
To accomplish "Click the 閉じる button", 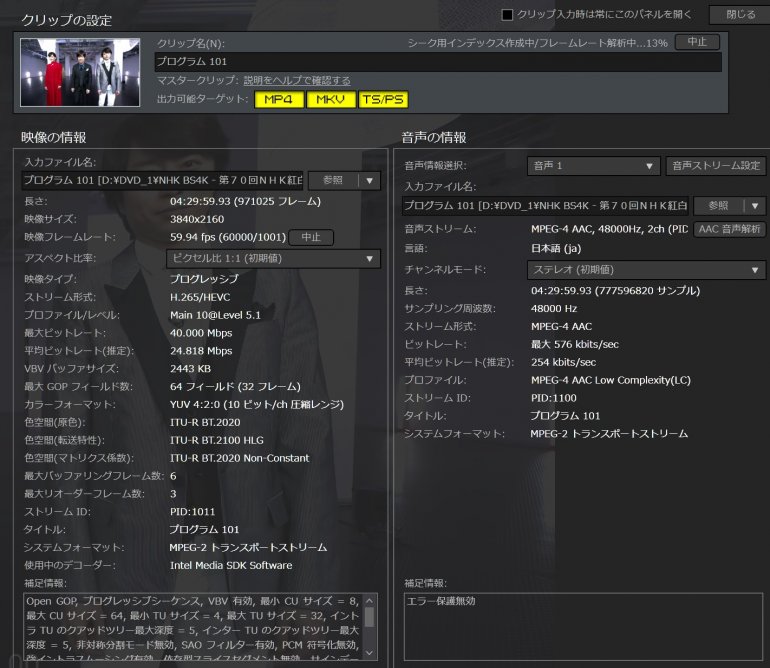I will [x=741, y=15].
